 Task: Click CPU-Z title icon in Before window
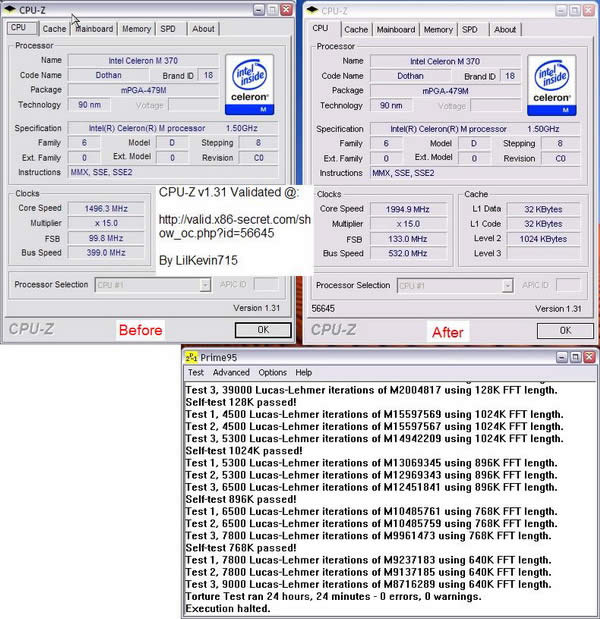(10, 9)
